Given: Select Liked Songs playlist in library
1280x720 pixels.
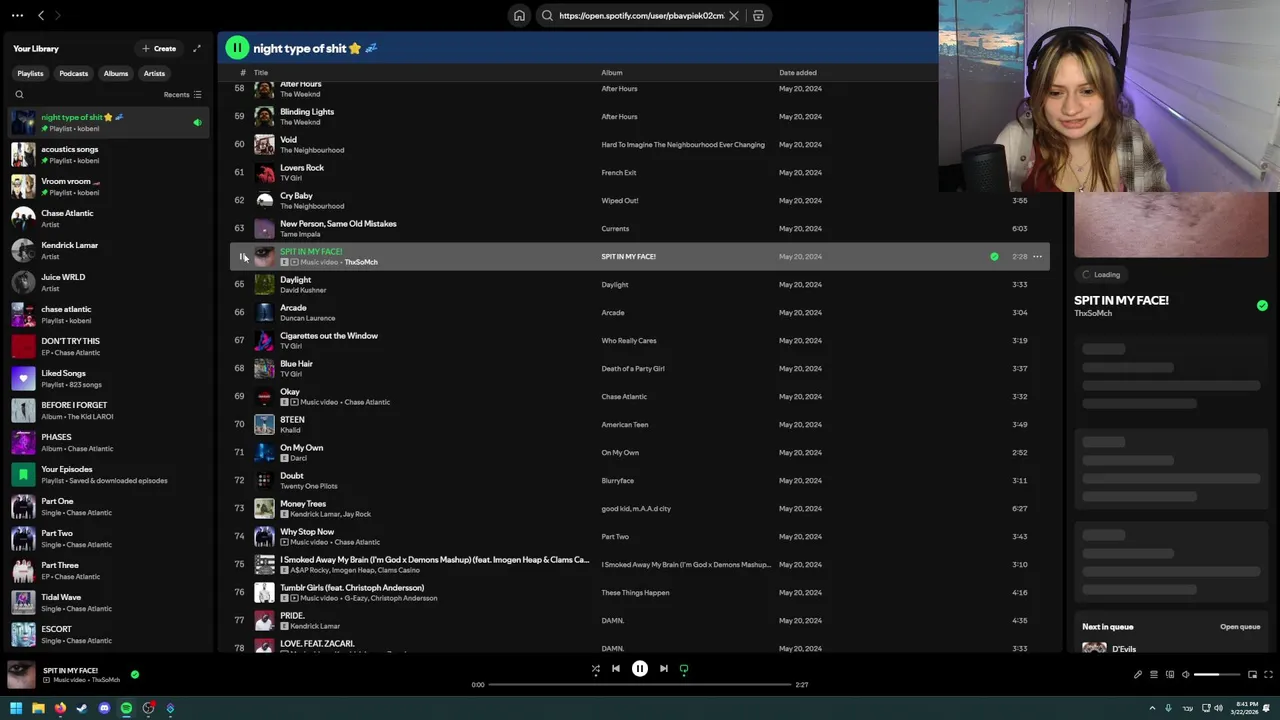Looking at the screenshot, I should coord(109,379).
